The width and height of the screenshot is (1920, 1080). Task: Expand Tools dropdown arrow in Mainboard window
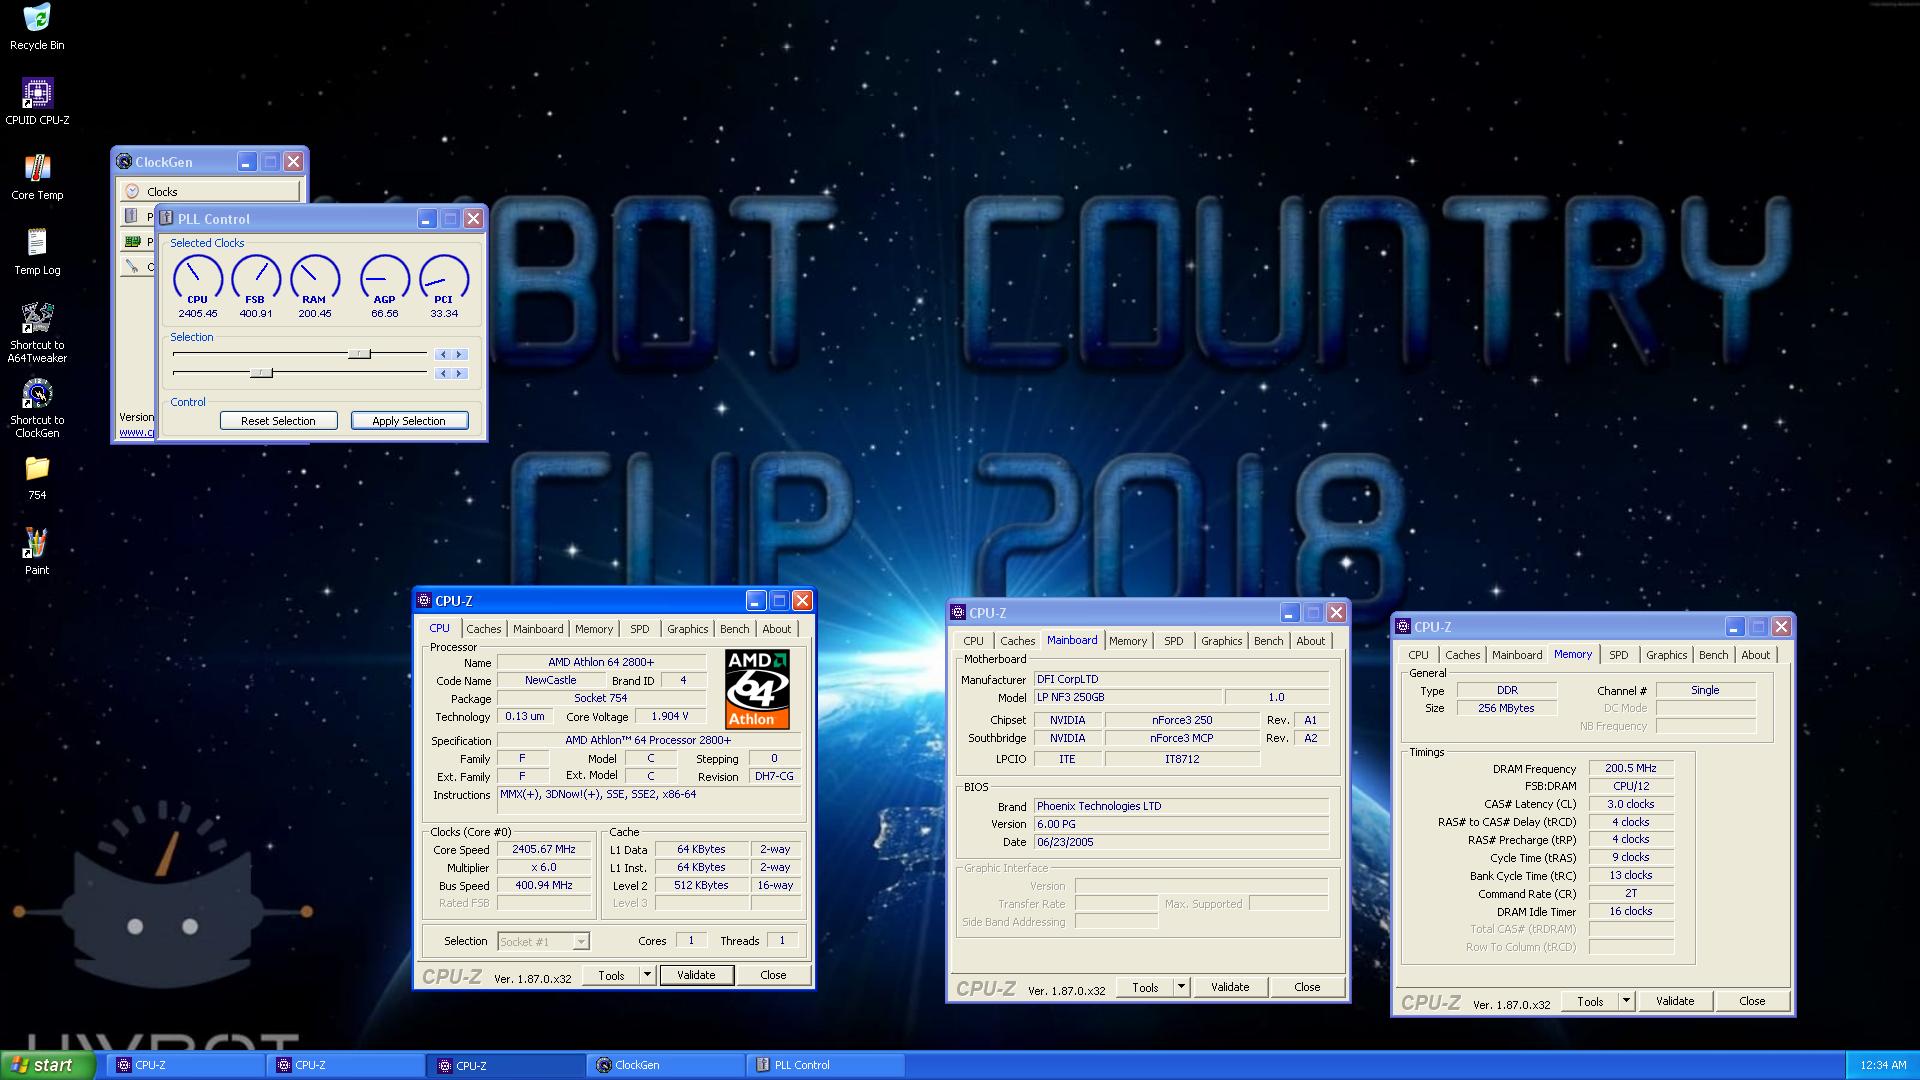pyautogui.click(x=1181, y=987)
